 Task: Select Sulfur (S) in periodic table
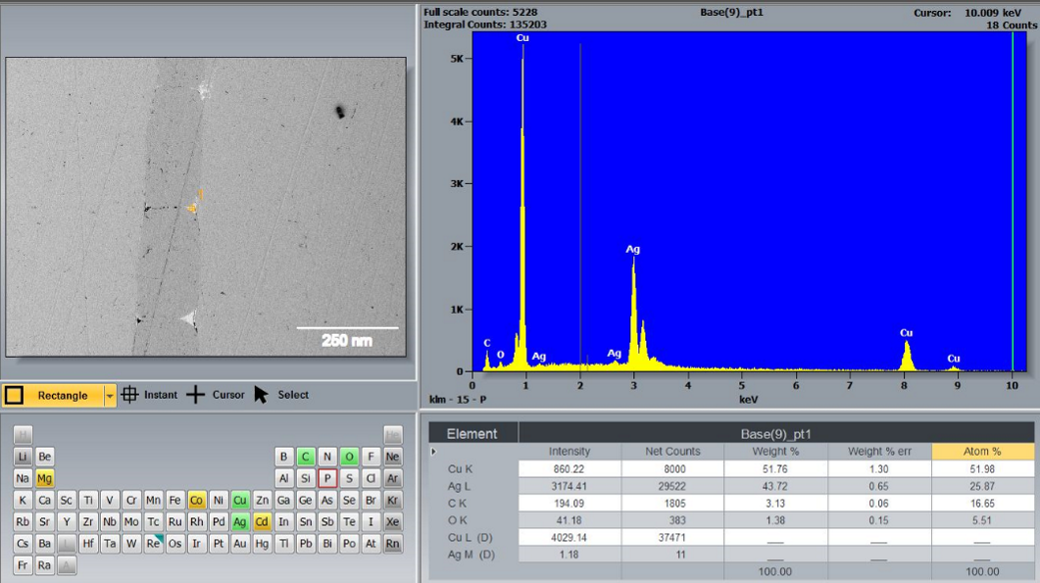point(349,479)
